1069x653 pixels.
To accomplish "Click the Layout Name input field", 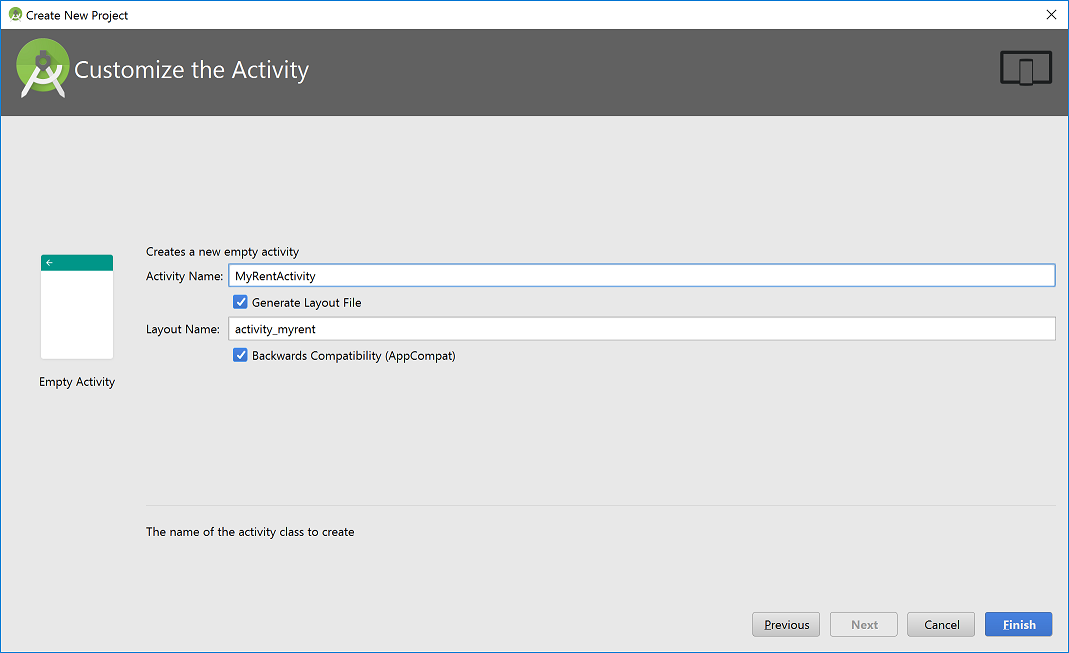I will (500, 328).
